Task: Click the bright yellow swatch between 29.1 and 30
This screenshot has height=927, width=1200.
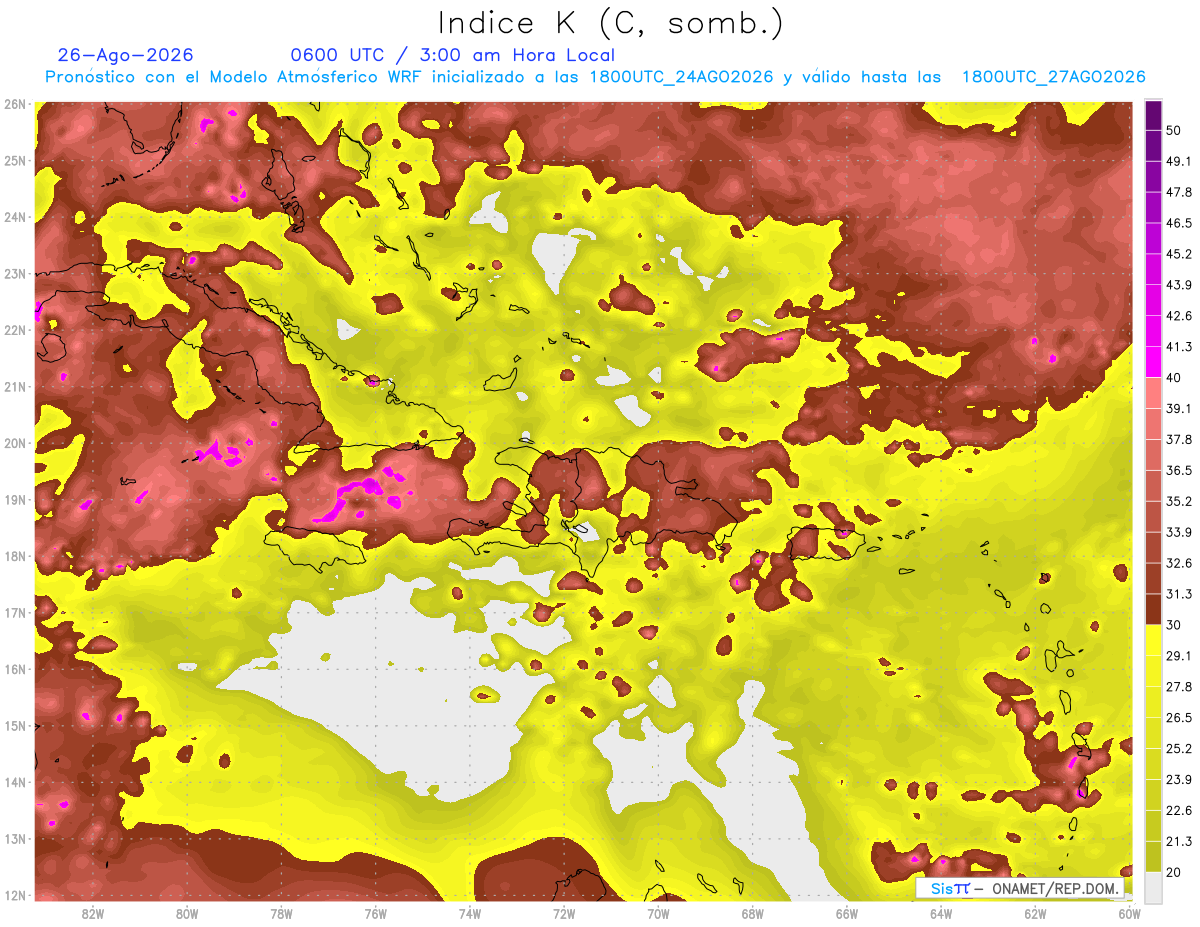Action: tap(1153, 640)
